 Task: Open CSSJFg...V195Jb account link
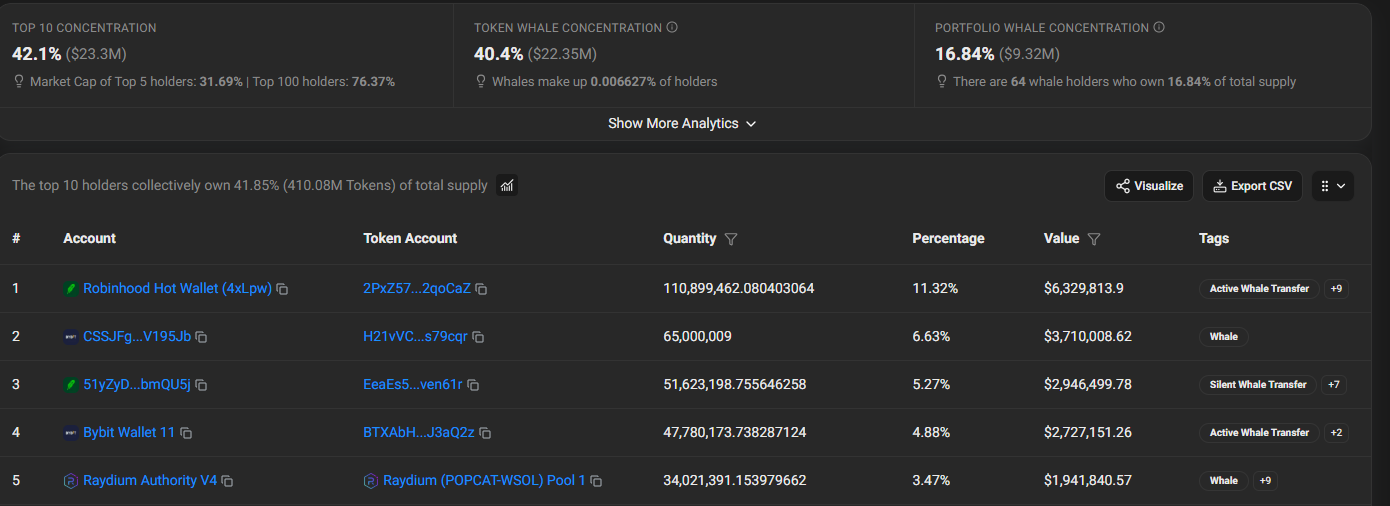click(137, 337)
